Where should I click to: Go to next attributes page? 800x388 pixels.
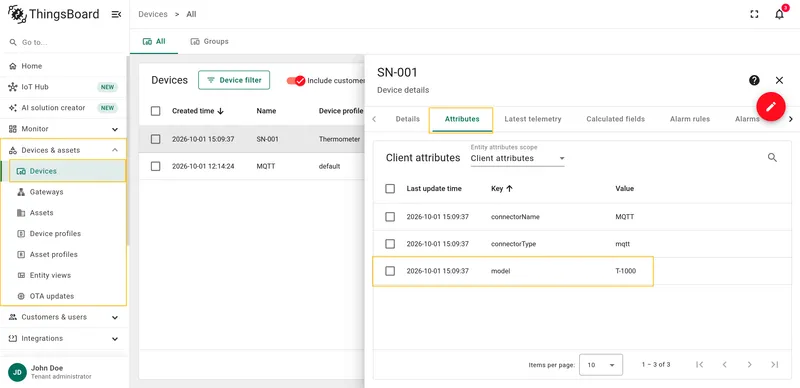(x=749, y=365)
